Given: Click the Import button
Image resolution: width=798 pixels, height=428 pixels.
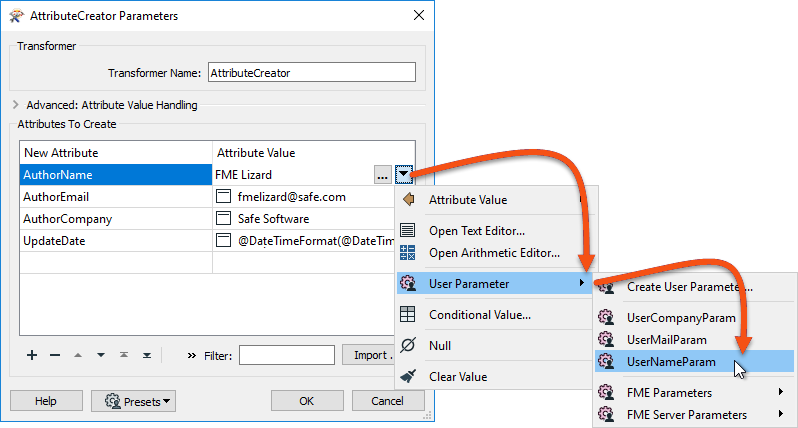Looking at the screenshot, I should coord(370,355).
